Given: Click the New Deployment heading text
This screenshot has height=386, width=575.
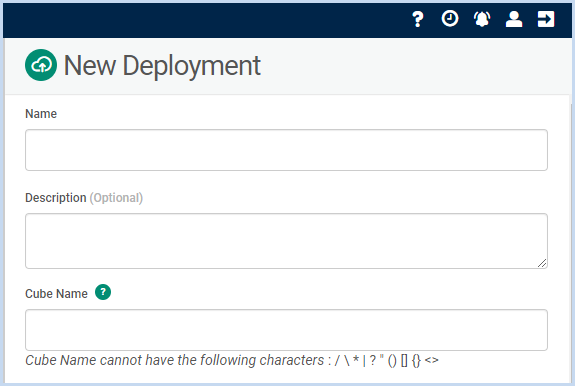Looking at the screenshot, I should 162,66.
